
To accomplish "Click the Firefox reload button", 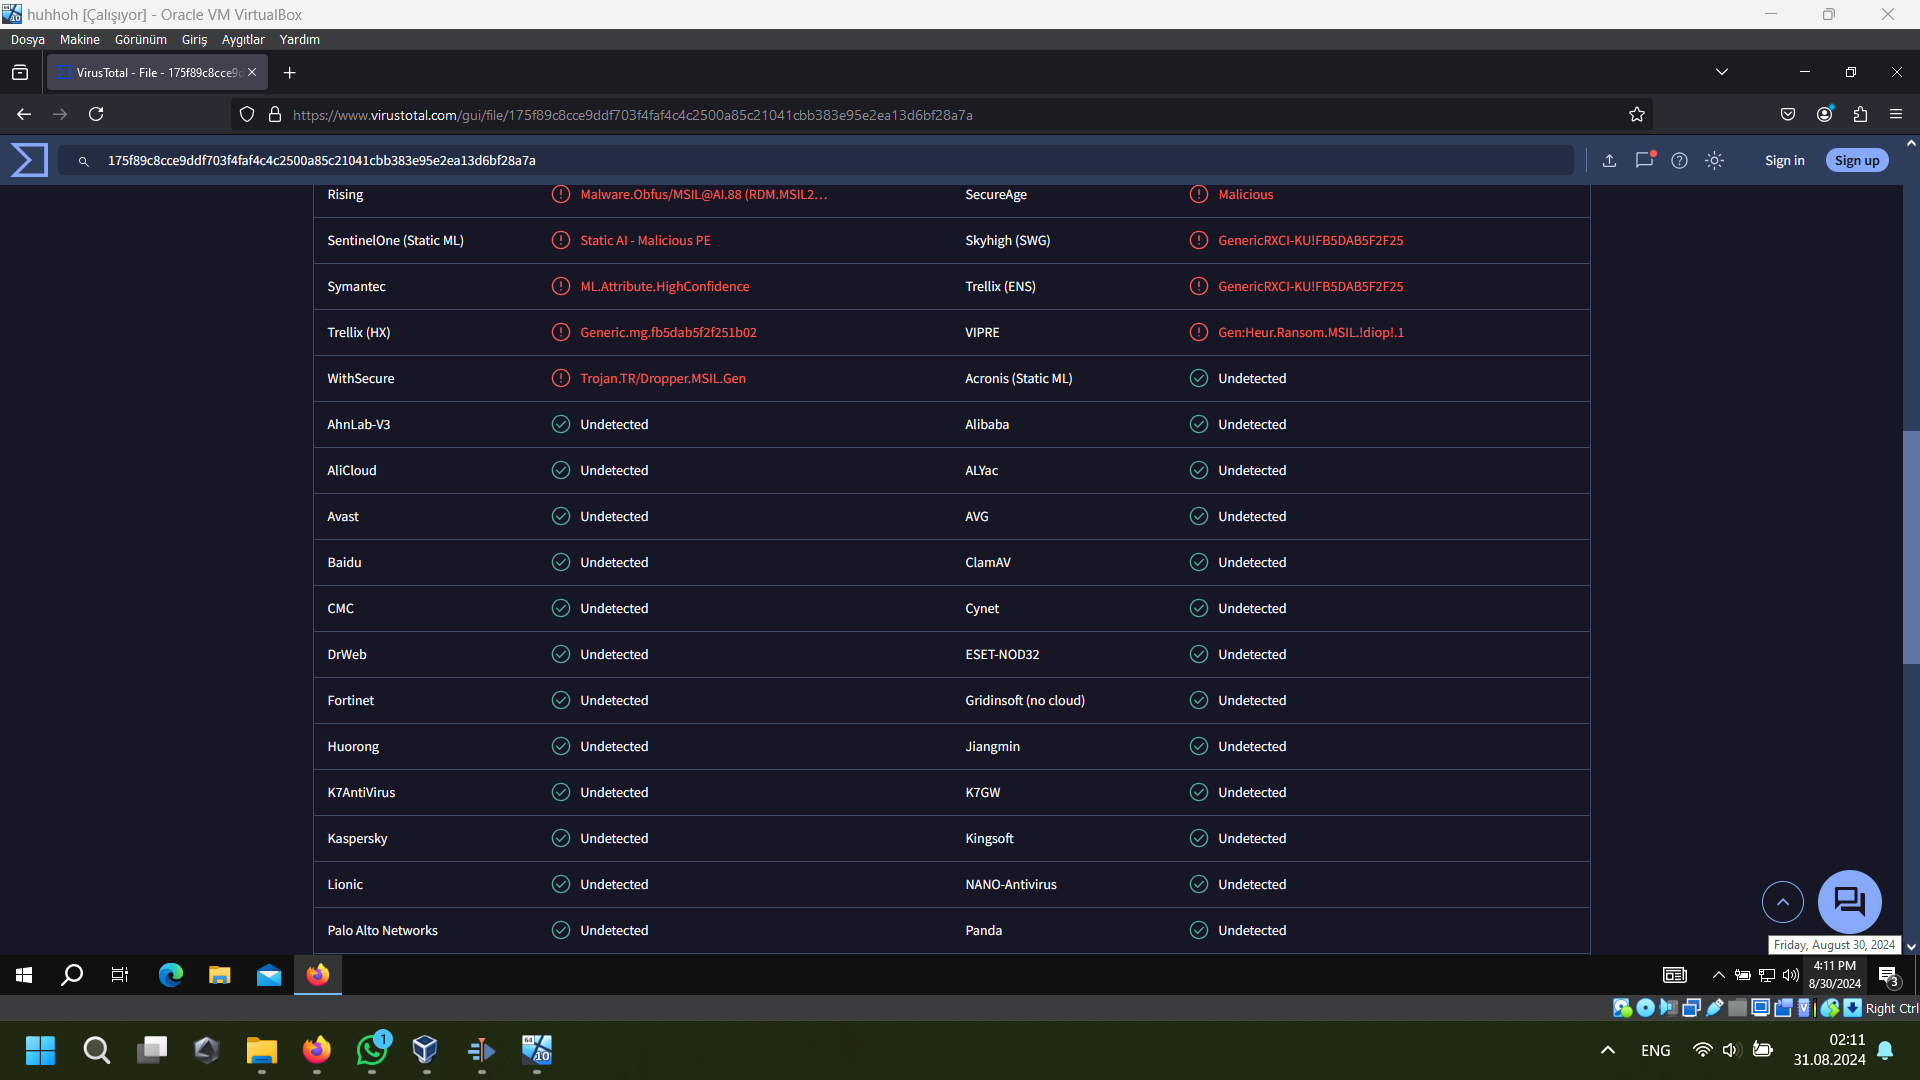I will click(x=96, y=114).
